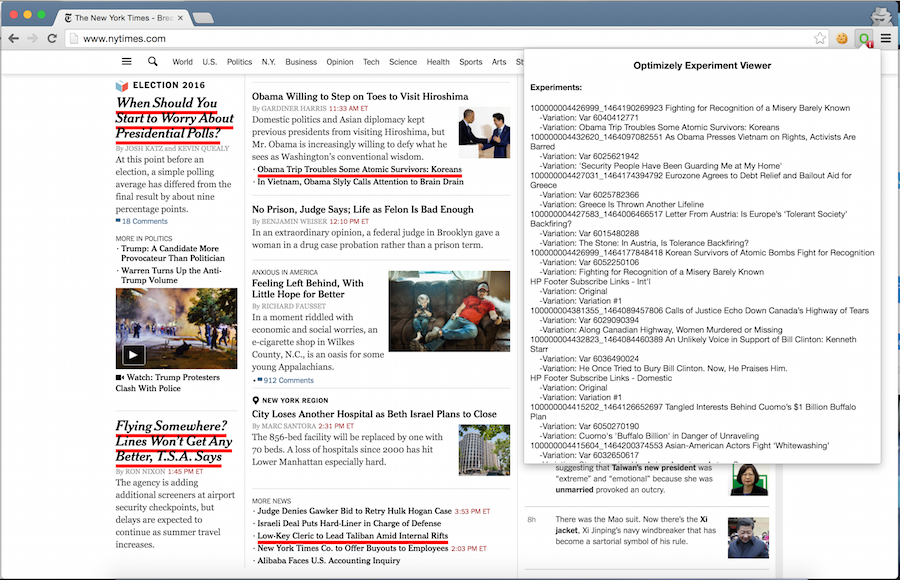Open 'Feeling Left Behind, With Little Hope for Better'

(x=308, y=288)
